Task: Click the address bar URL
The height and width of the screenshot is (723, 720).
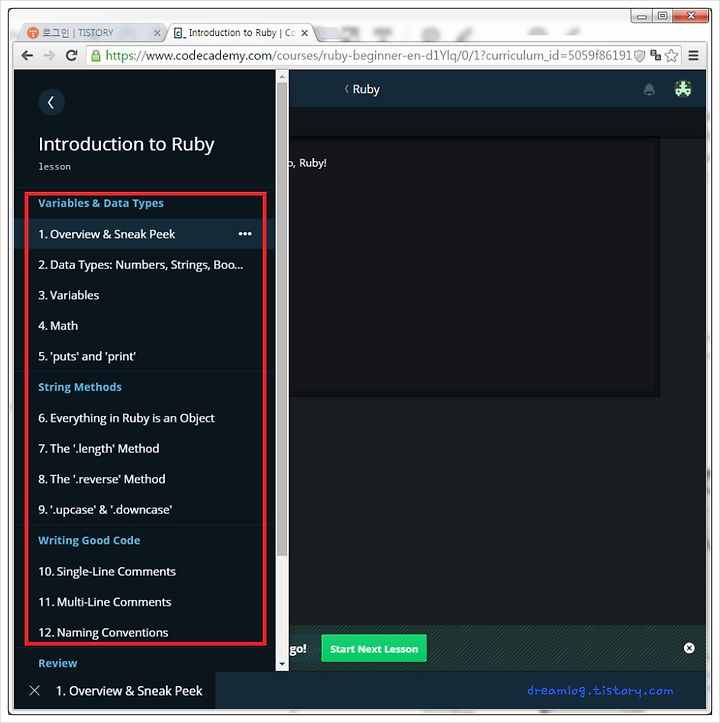Action: [368, 56]
